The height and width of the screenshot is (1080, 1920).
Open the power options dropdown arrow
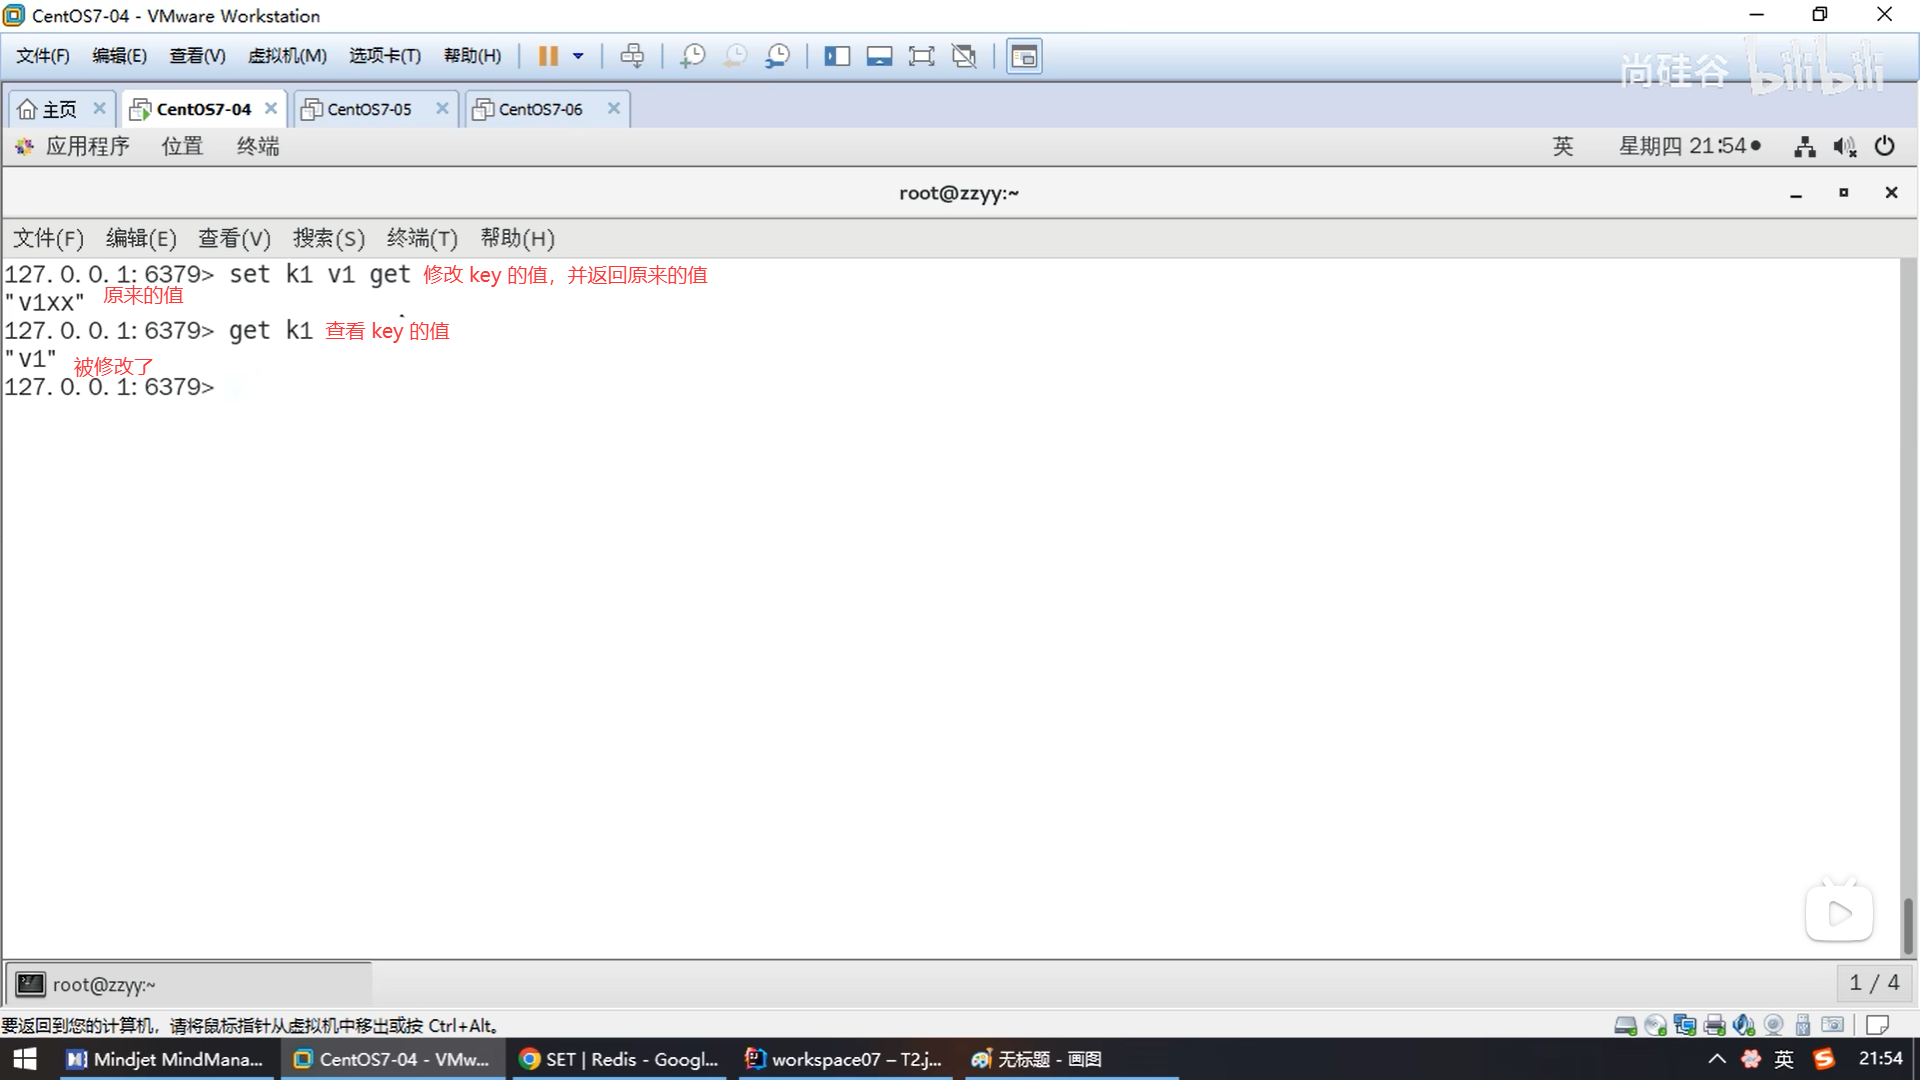578,56
